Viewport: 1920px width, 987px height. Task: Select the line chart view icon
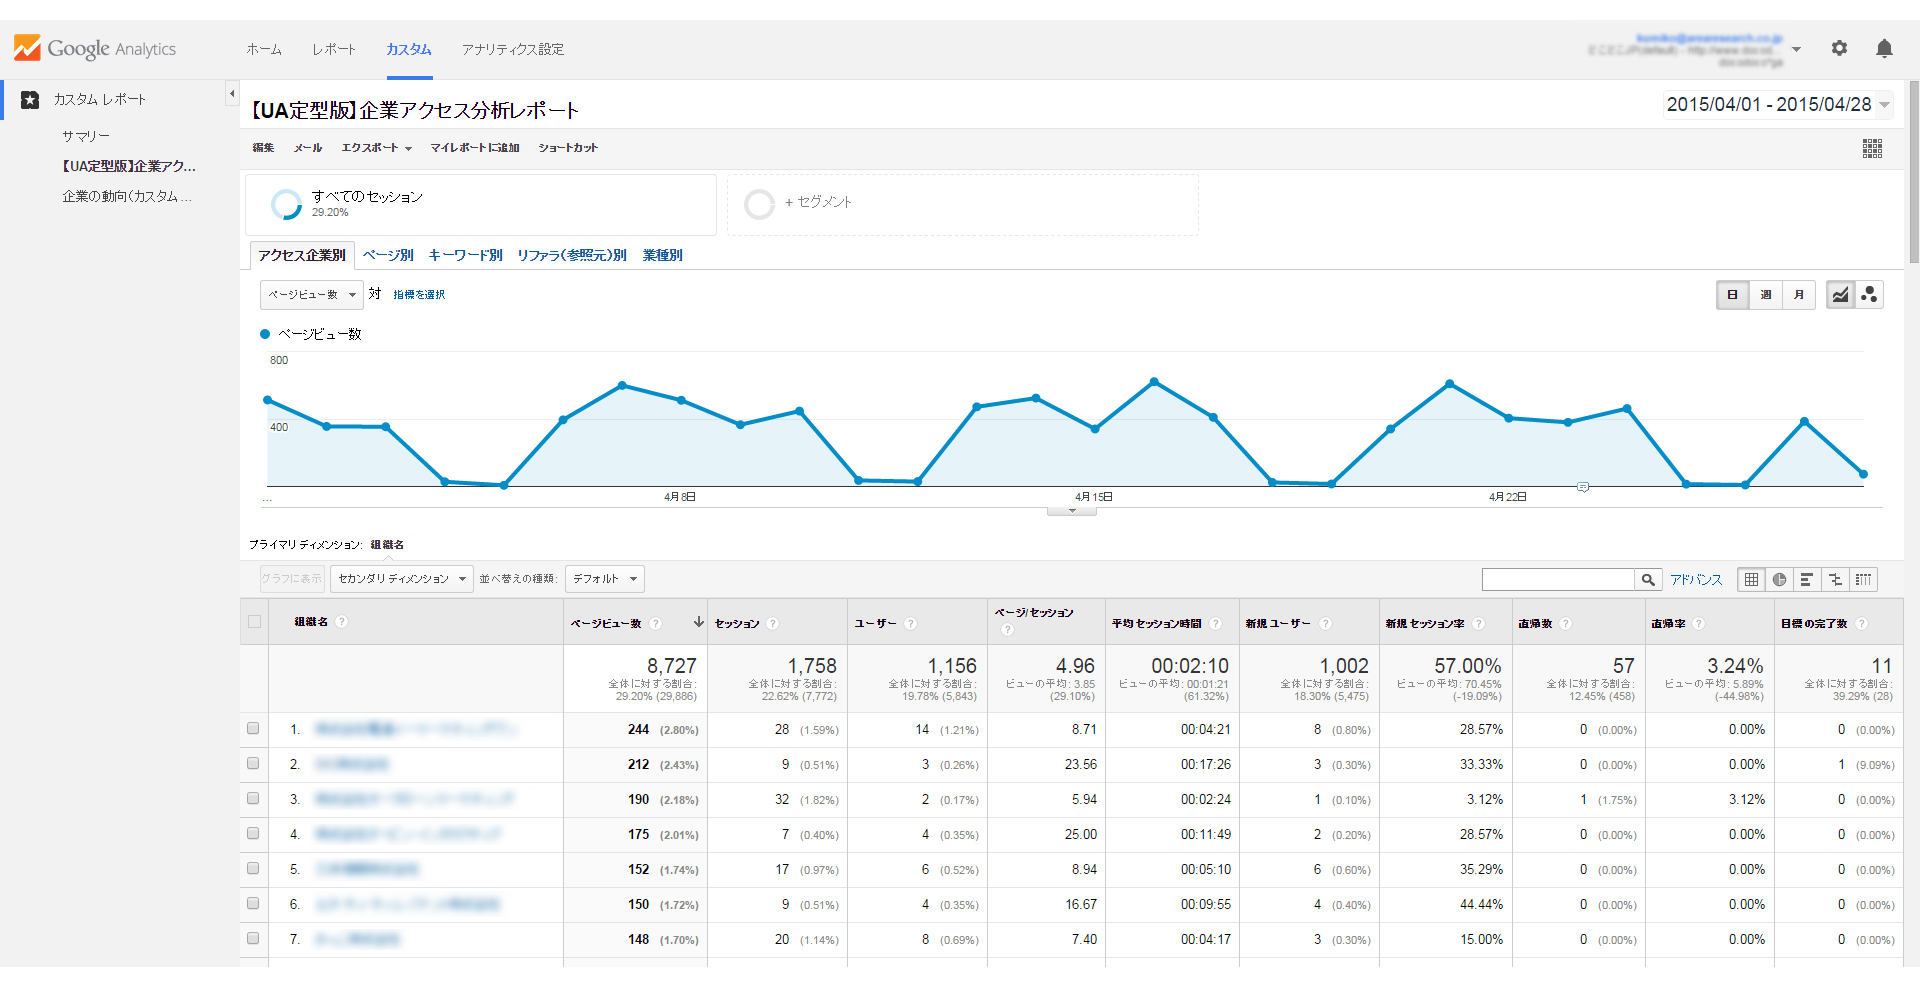(x=1840, y=294)
